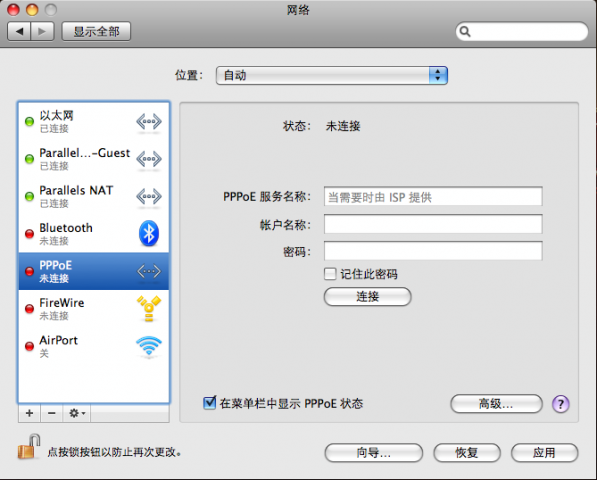
Task: Remove selected service with minus button
Action: [x=52, y=413]
